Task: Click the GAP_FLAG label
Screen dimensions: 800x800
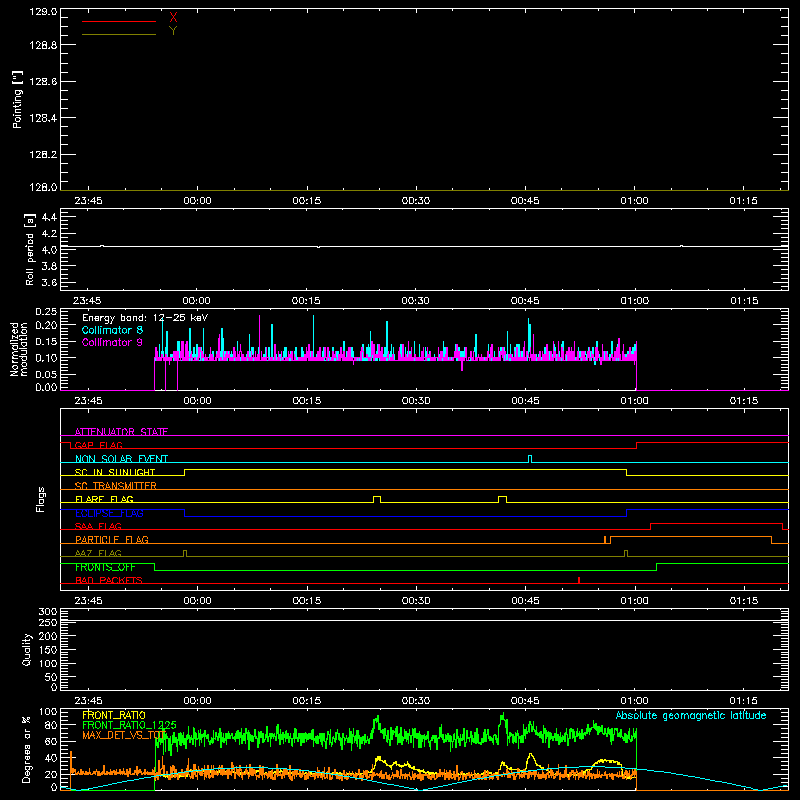Action: (x=98, y=445)
